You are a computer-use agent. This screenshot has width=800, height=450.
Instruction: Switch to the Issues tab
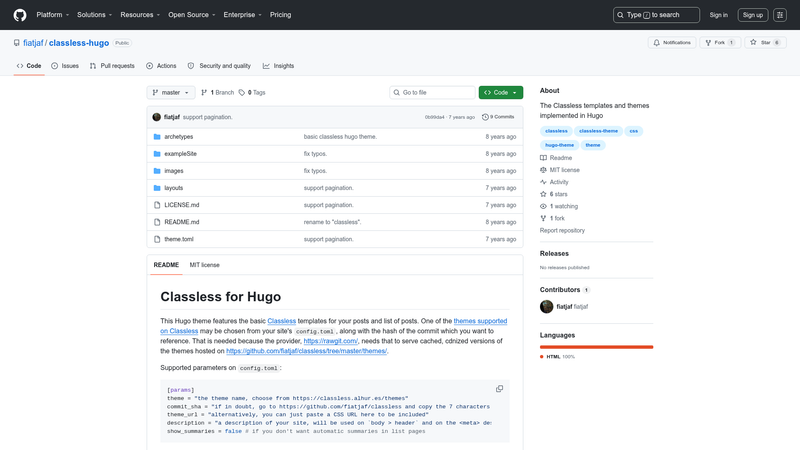[x=65, y=66]
